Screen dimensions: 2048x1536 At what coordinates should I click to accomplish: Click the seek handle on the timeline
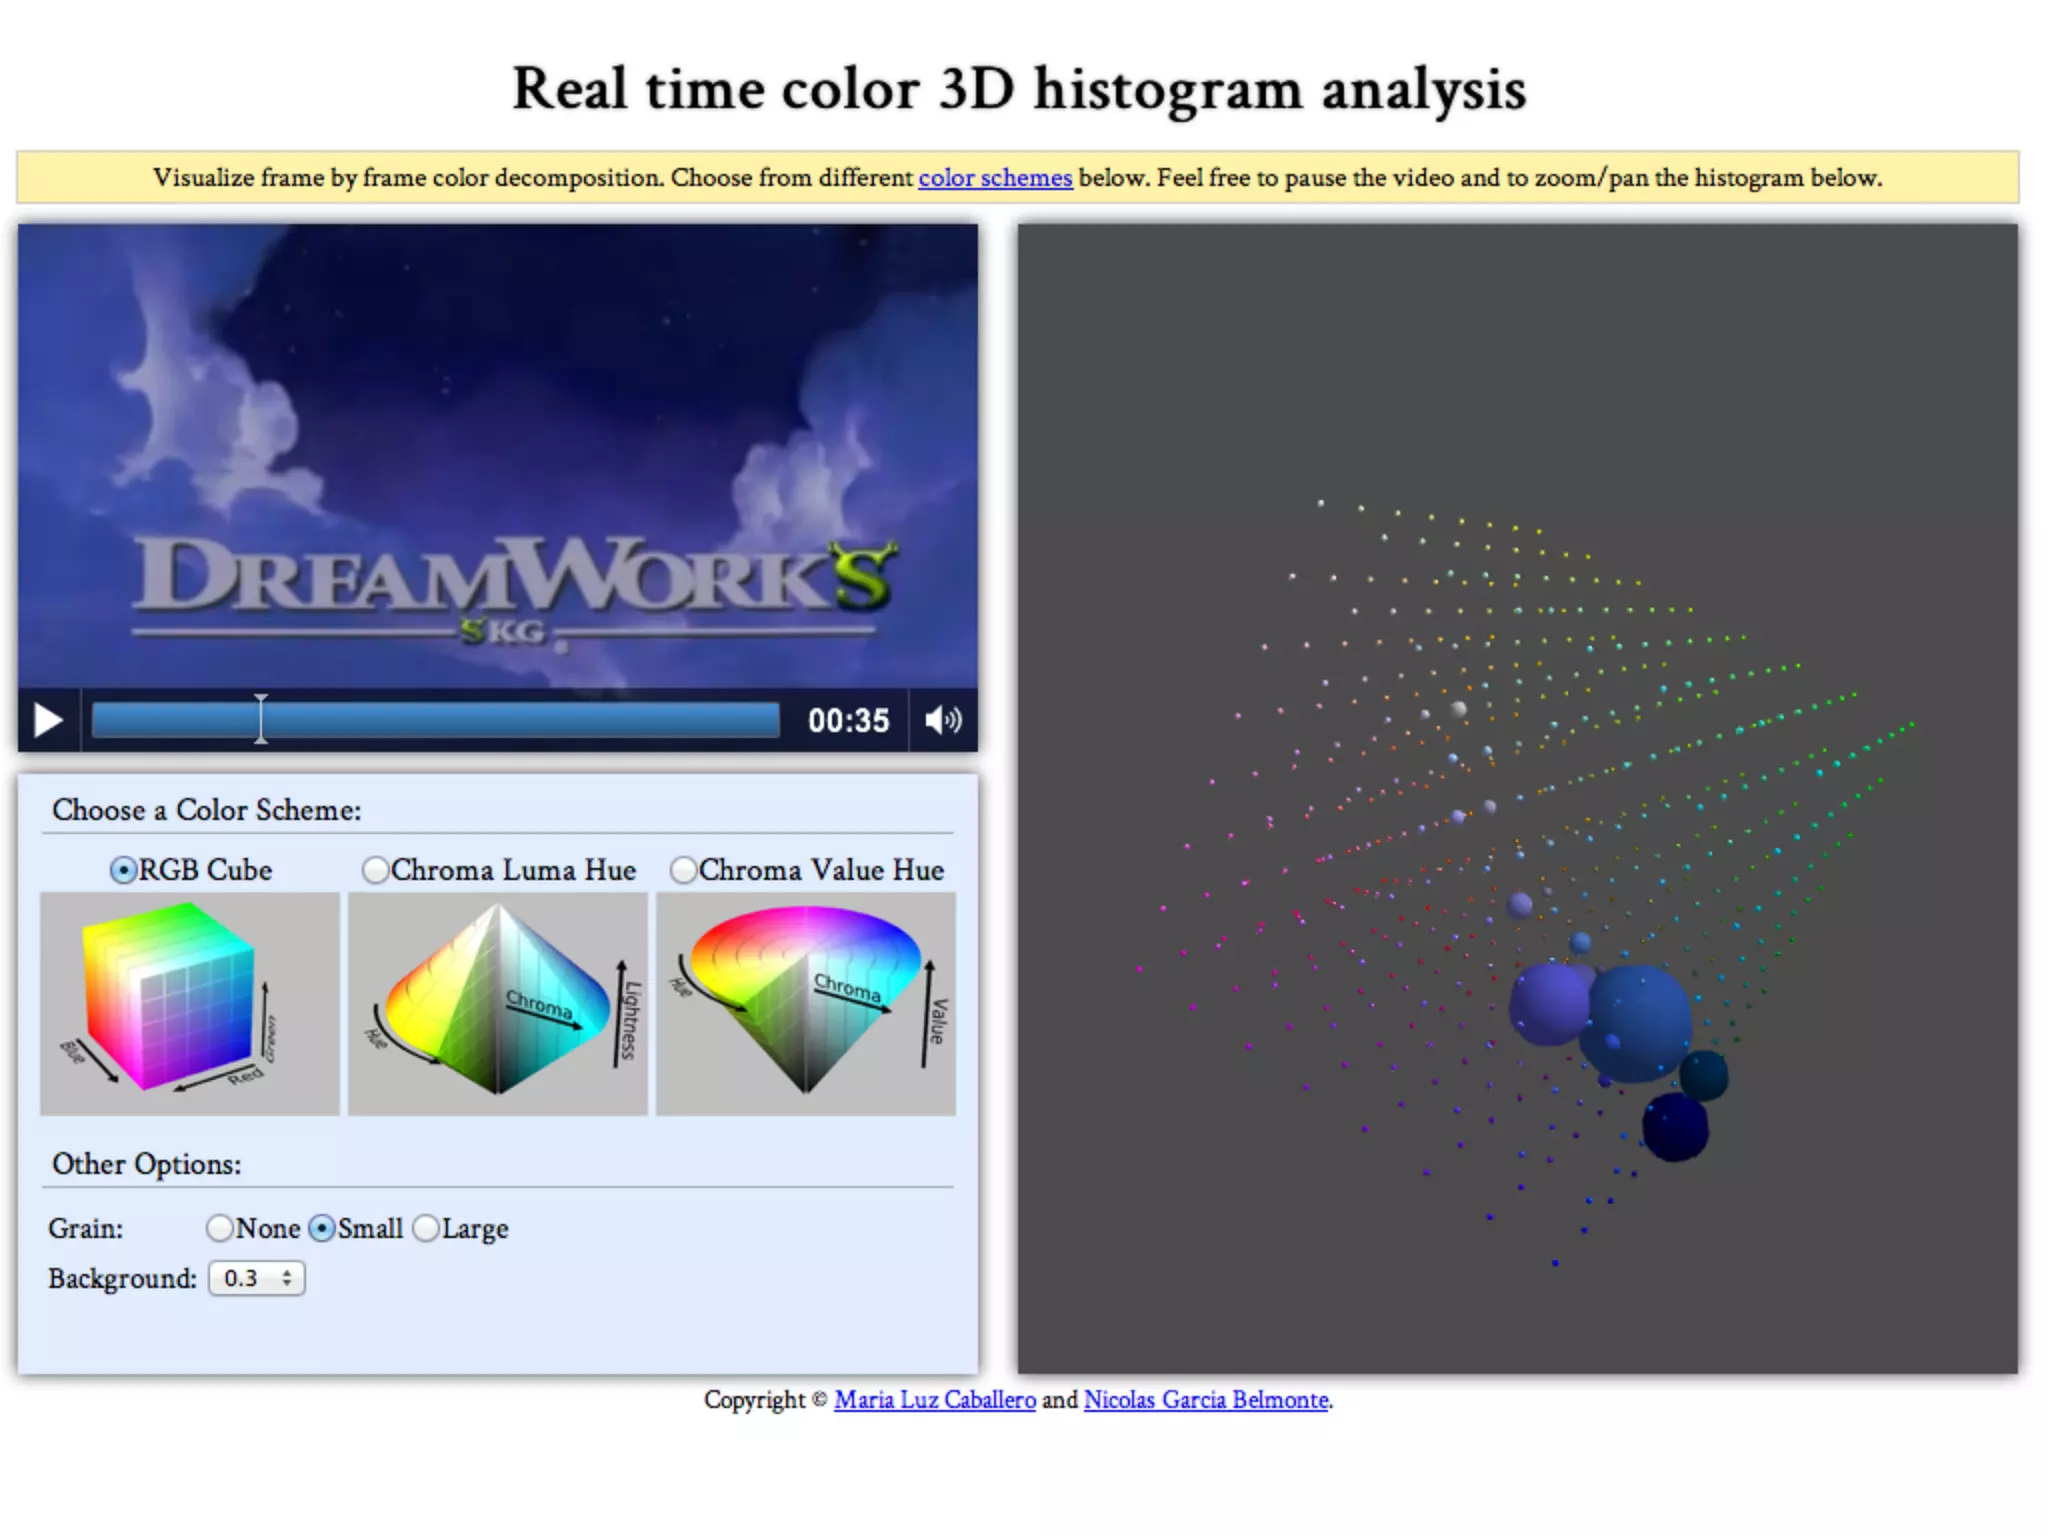(x=261, y=720)
